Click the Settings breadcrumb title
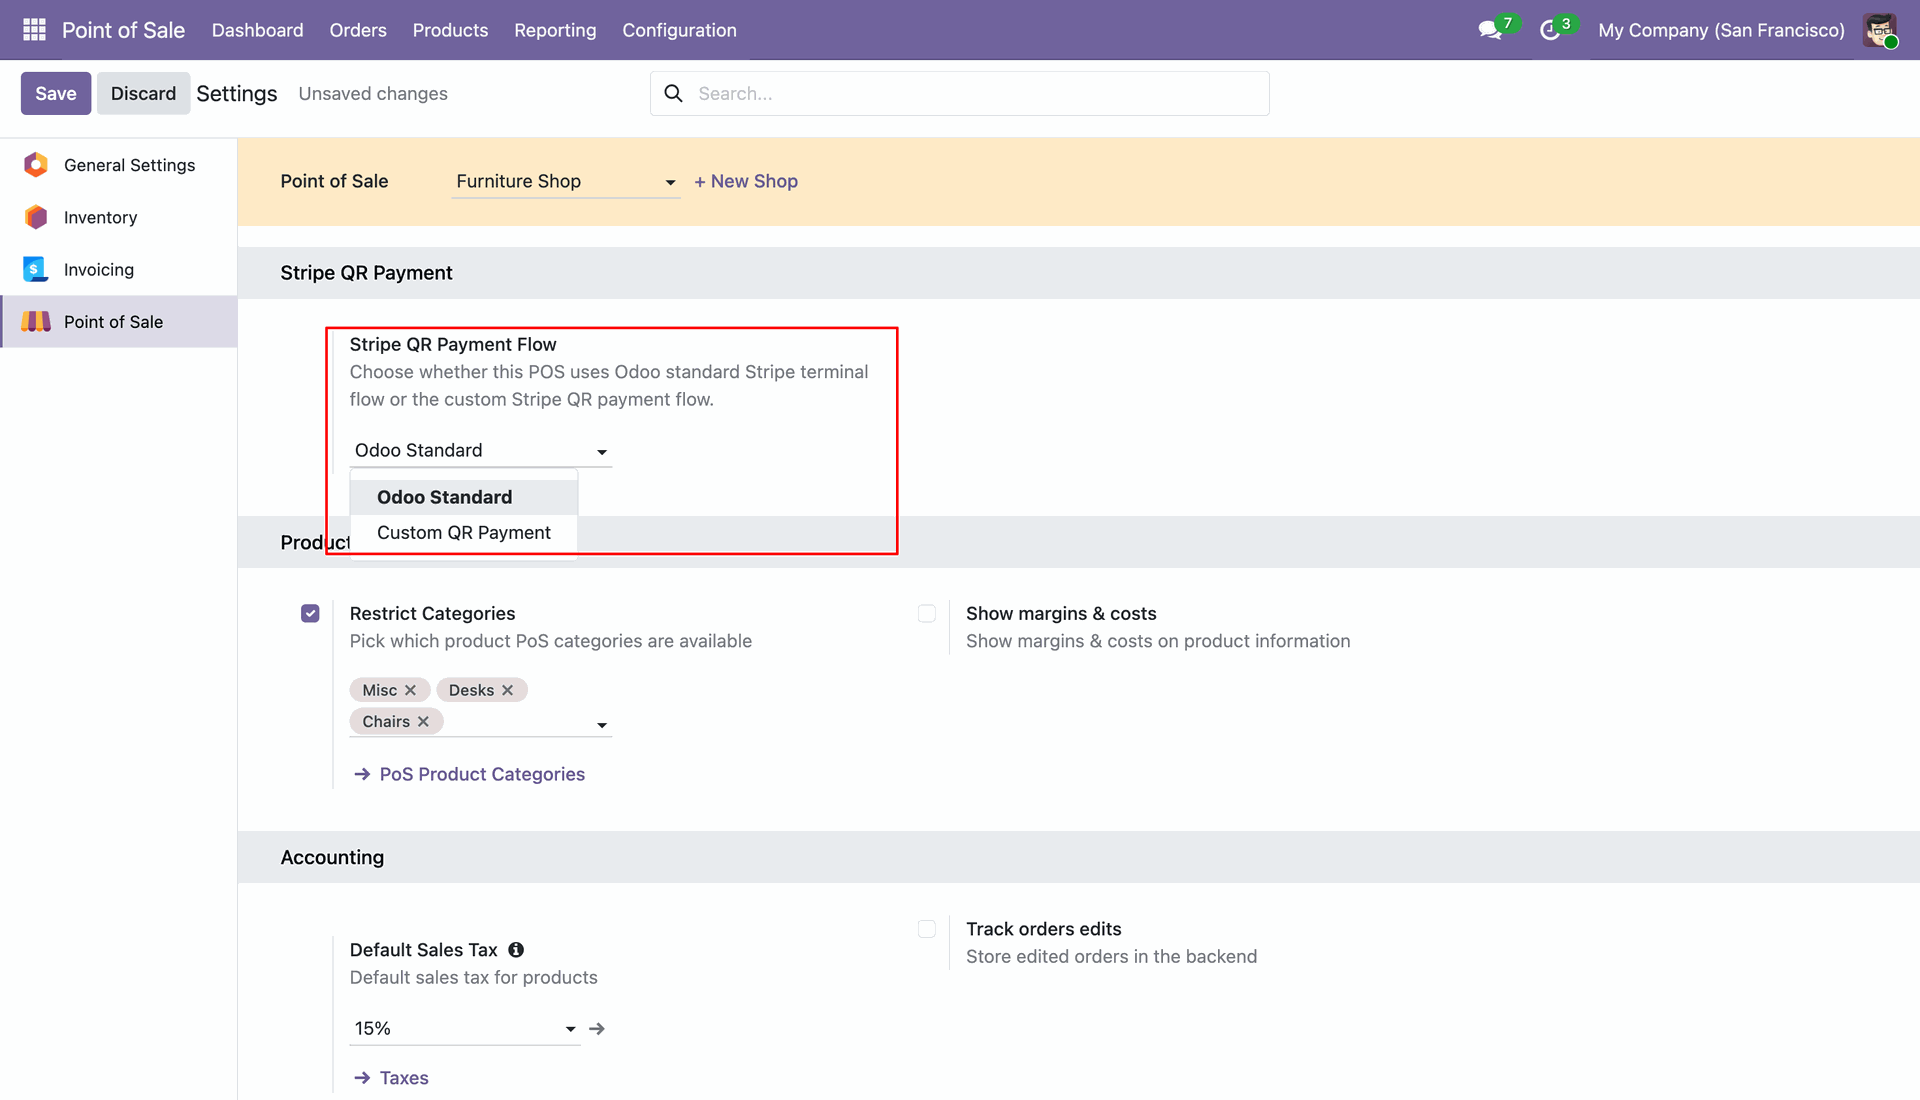 pos(237,93)
